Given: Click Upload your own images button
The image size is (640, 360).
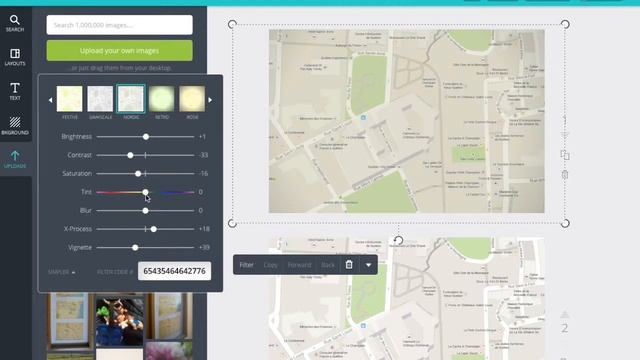Looking at the screenshot, I should pyautogui.click(x=120, y=51).
